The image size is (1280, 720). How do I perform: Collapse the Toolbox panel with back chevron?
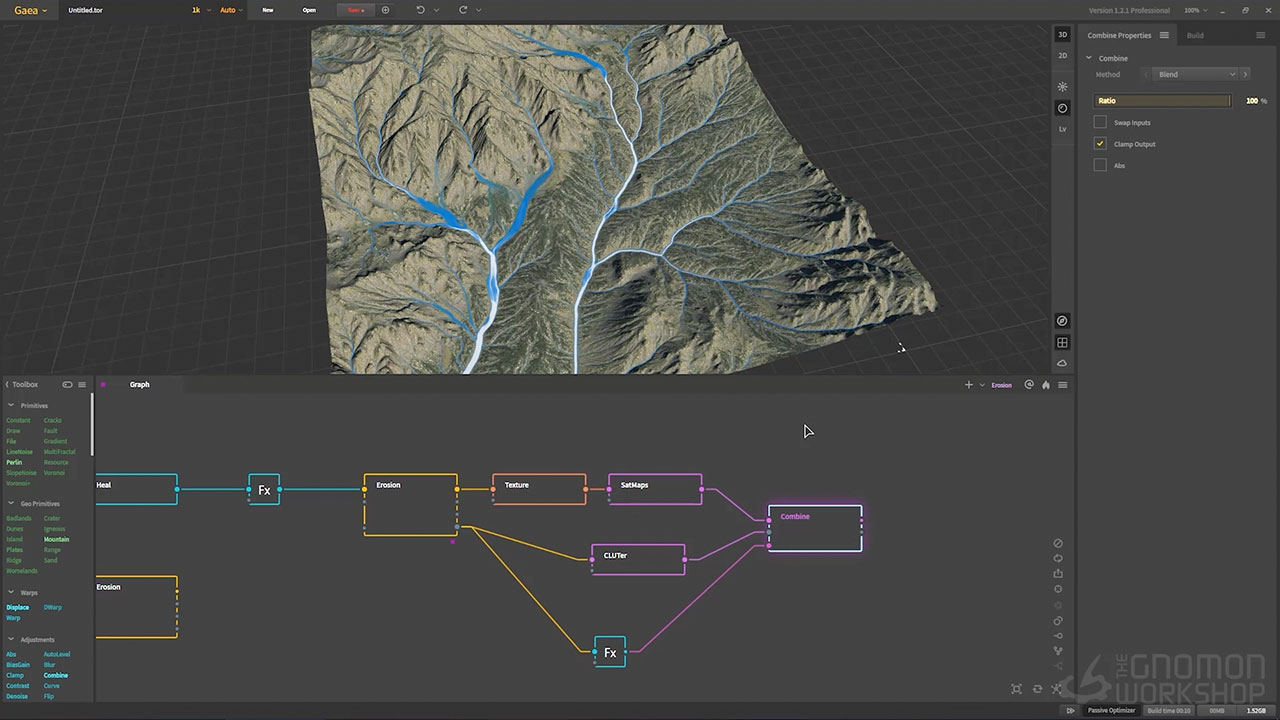click(x=7, y=384)
